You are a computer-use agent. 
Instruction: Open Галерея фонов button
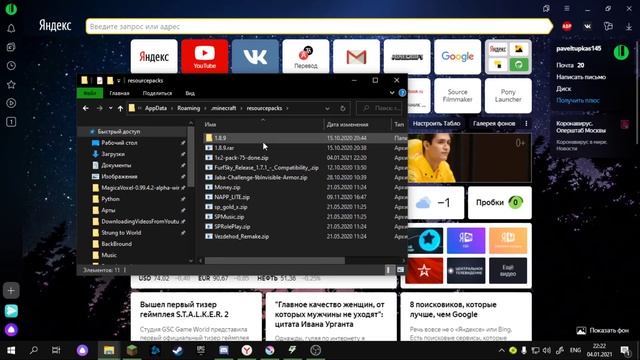[x=494, y=123]
